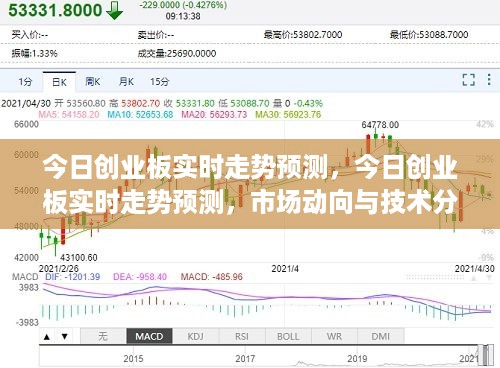Open the 月K chart tab
The image size is (500, 368).
pyautogui.click(x=126, y=82)
